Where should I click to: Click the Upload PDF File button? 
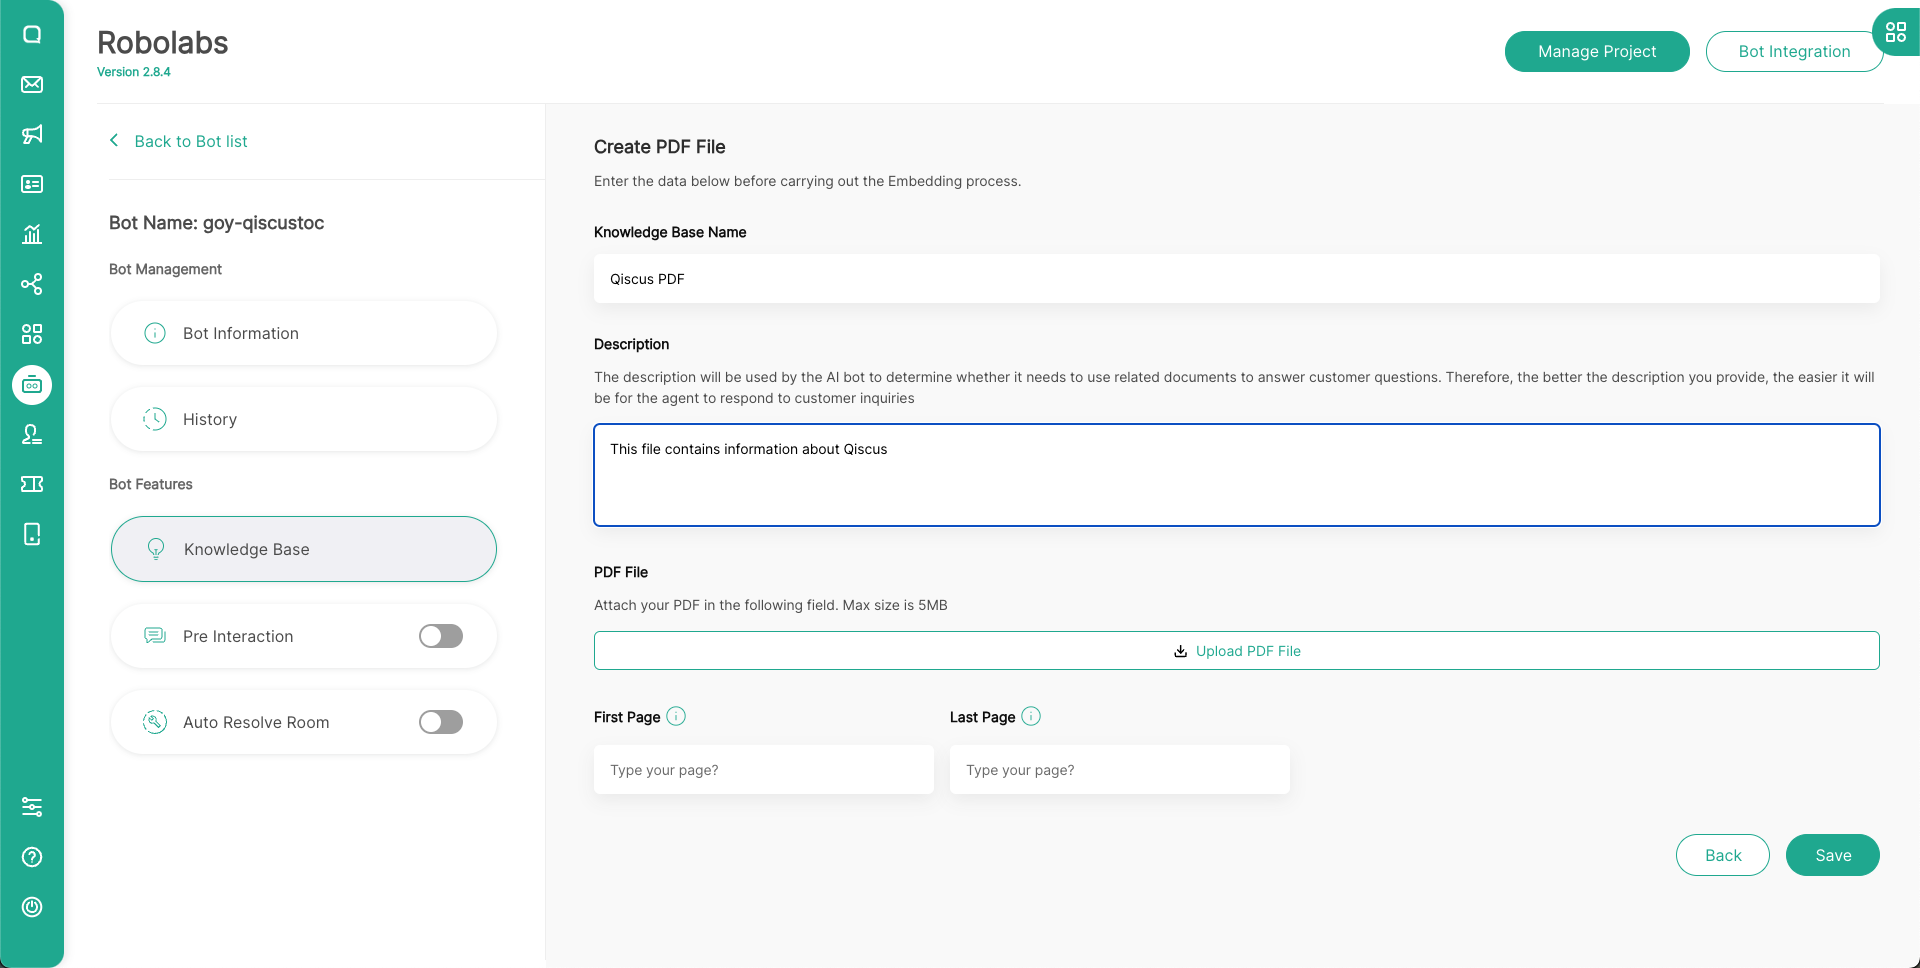pyautogui.click(x=1236, y=651)
